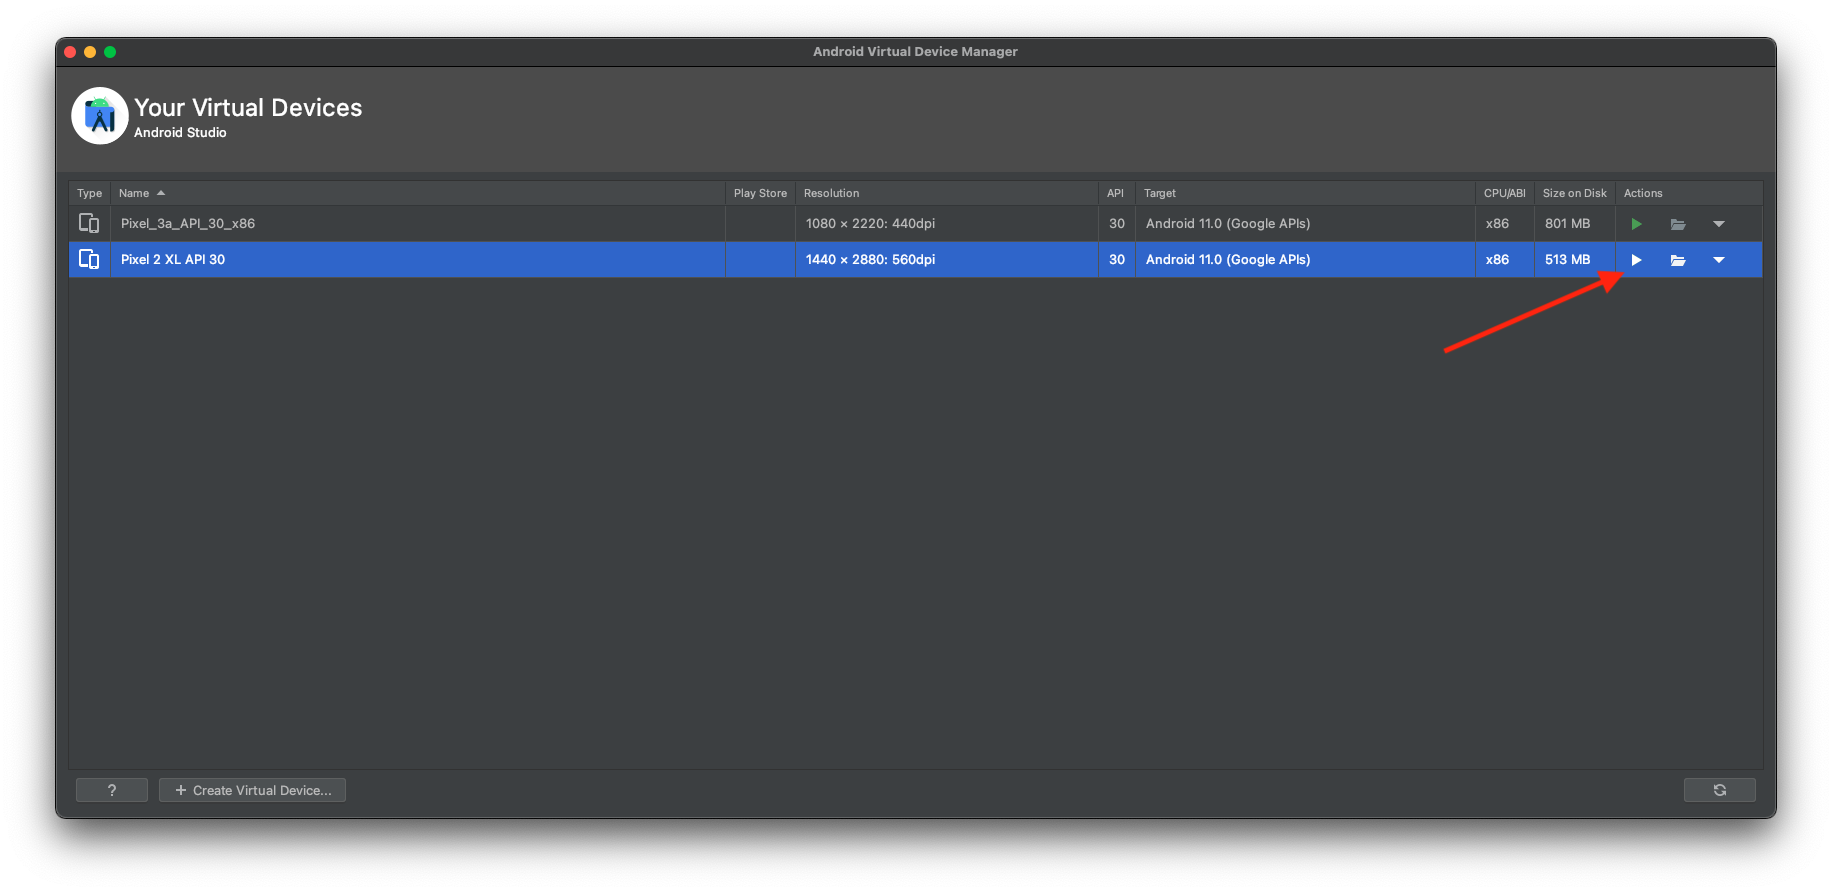
Task: Open actions dropdown for Pixel_3a_API_30_x86
Action: 1719,224
